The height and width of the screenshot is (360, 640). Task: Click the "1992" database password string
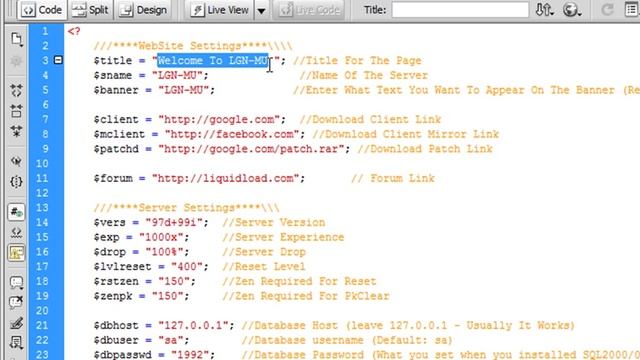(x=190, y=354)
